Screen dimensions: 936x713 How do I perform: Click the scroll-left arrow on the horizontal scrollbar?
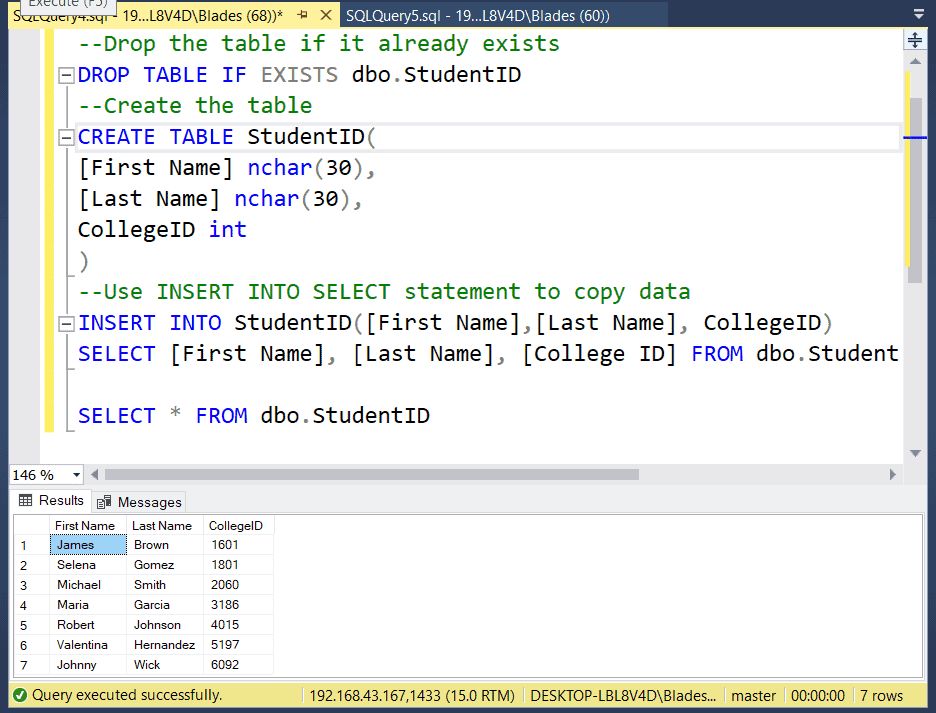93,476
